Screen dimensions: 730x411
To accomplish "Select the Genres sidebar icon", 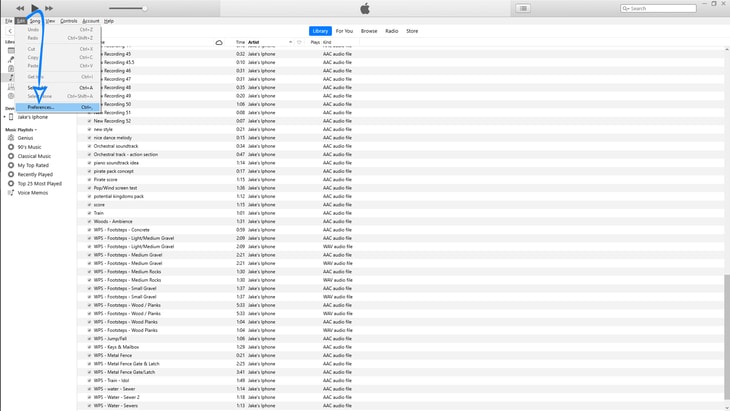I will coord(11,87).
